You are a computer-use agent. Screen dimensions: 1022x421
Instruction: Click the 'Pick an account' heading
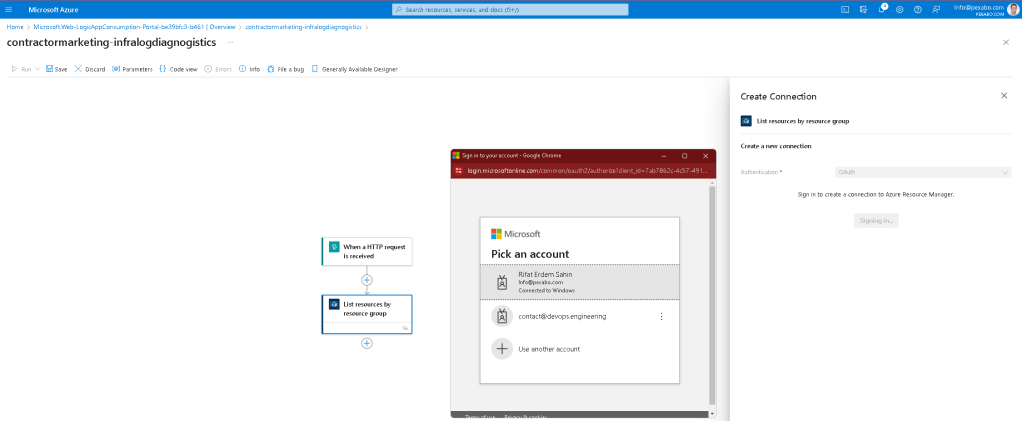point(530,254)
